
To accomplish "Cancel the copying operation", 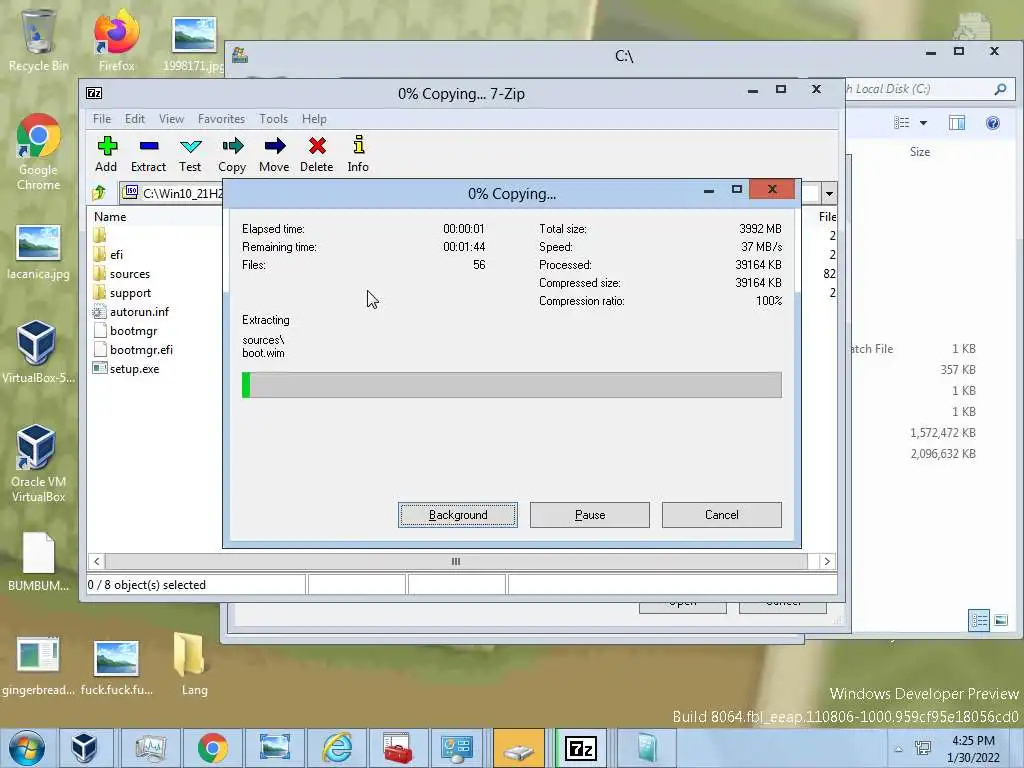I will [722, 515].
